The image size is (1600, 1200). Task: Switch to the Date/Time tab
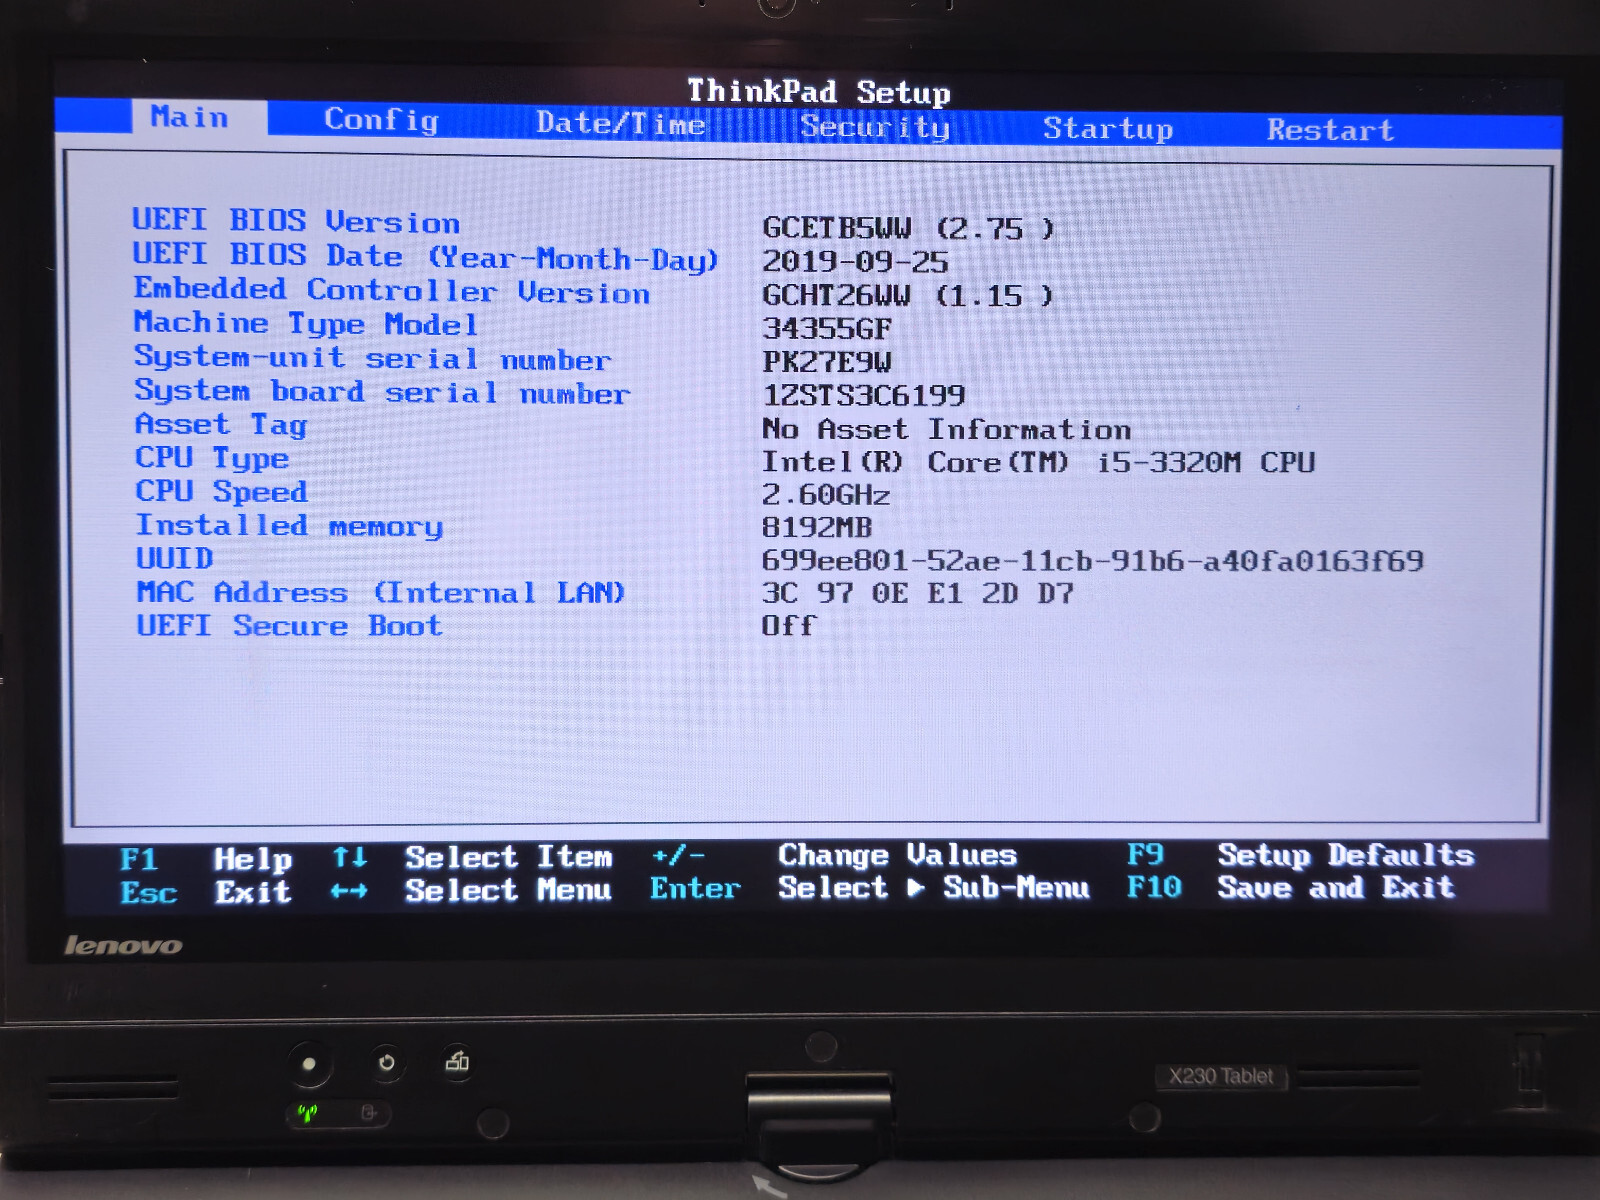point(621,124)
